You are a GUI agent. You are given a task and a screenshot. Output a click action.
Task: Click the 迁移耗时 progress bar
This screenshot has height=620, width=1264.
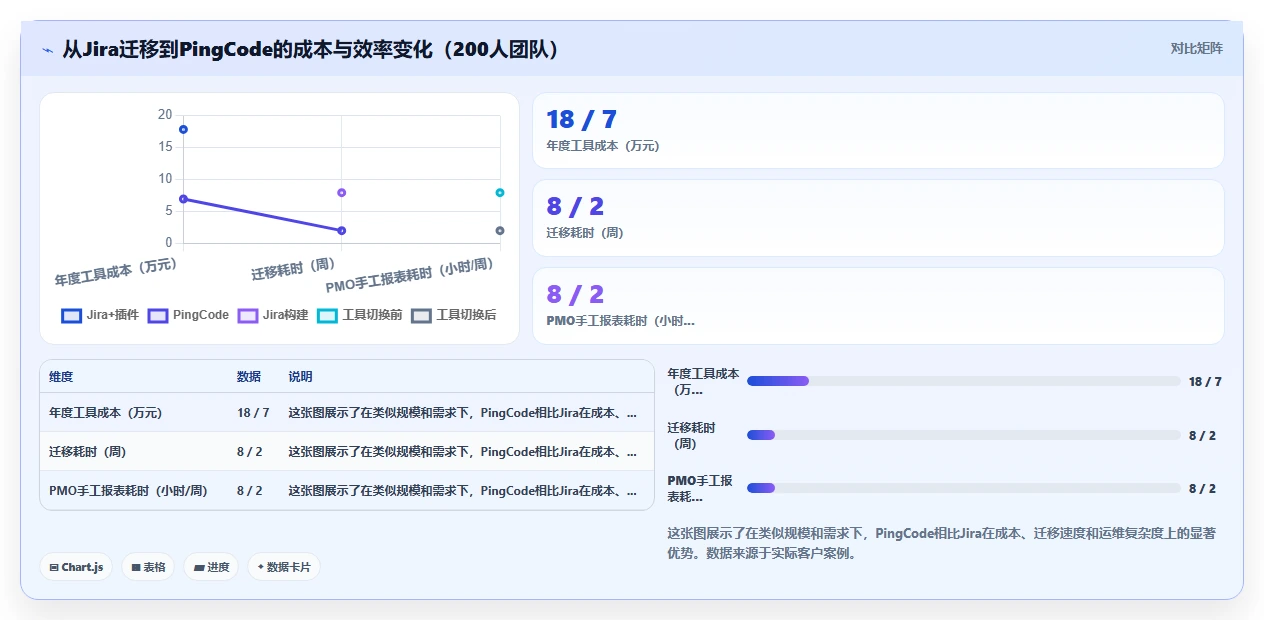964,435
